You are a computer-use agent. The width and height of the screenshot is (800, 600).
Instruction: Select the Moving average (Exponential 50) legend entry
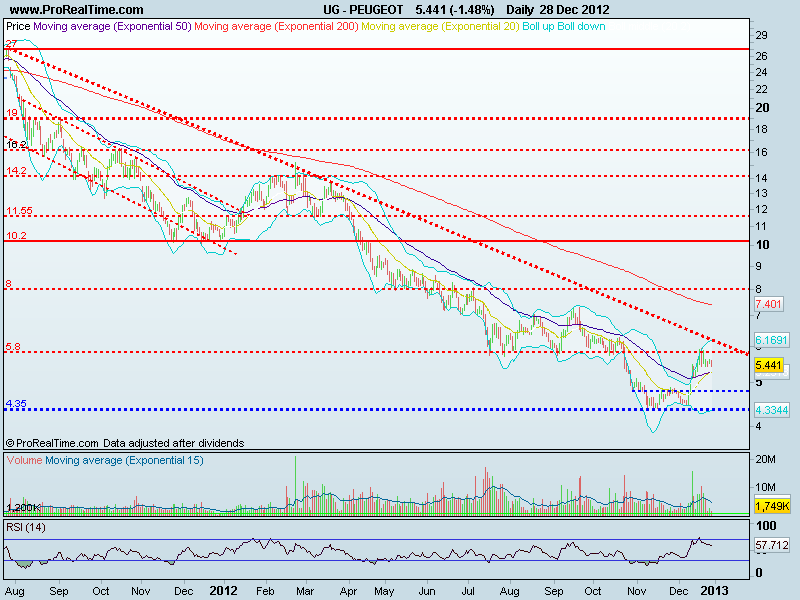(x=112, y=27)
